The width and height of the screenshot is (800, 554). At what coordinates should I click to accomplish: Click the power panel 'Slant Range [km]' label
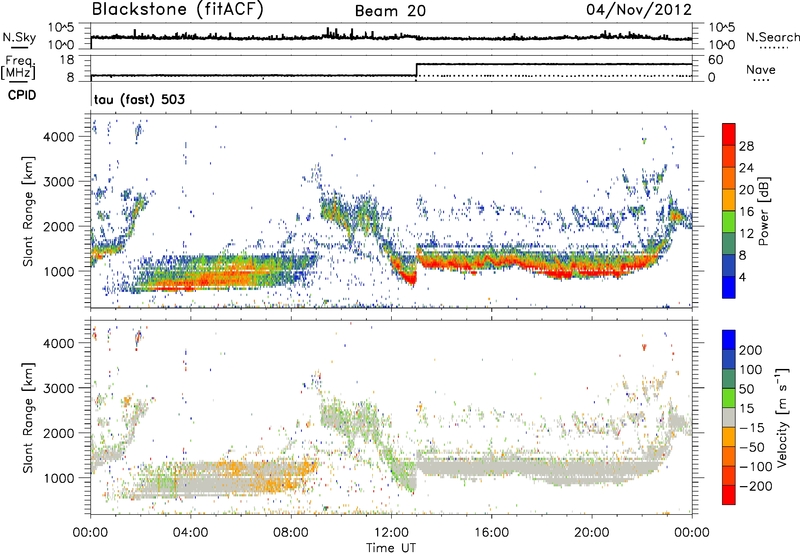pyautogui.click(x=28, y=212)
